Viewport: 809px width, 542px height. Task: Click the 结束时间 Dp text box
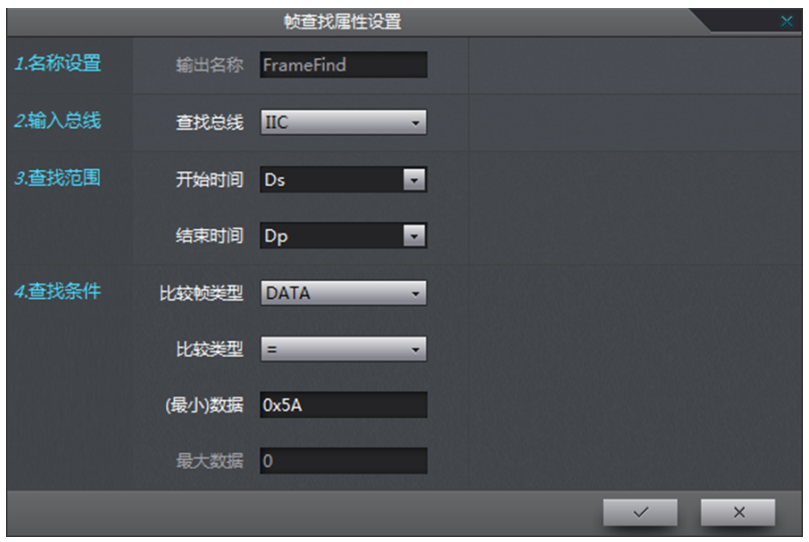(332, 236)
